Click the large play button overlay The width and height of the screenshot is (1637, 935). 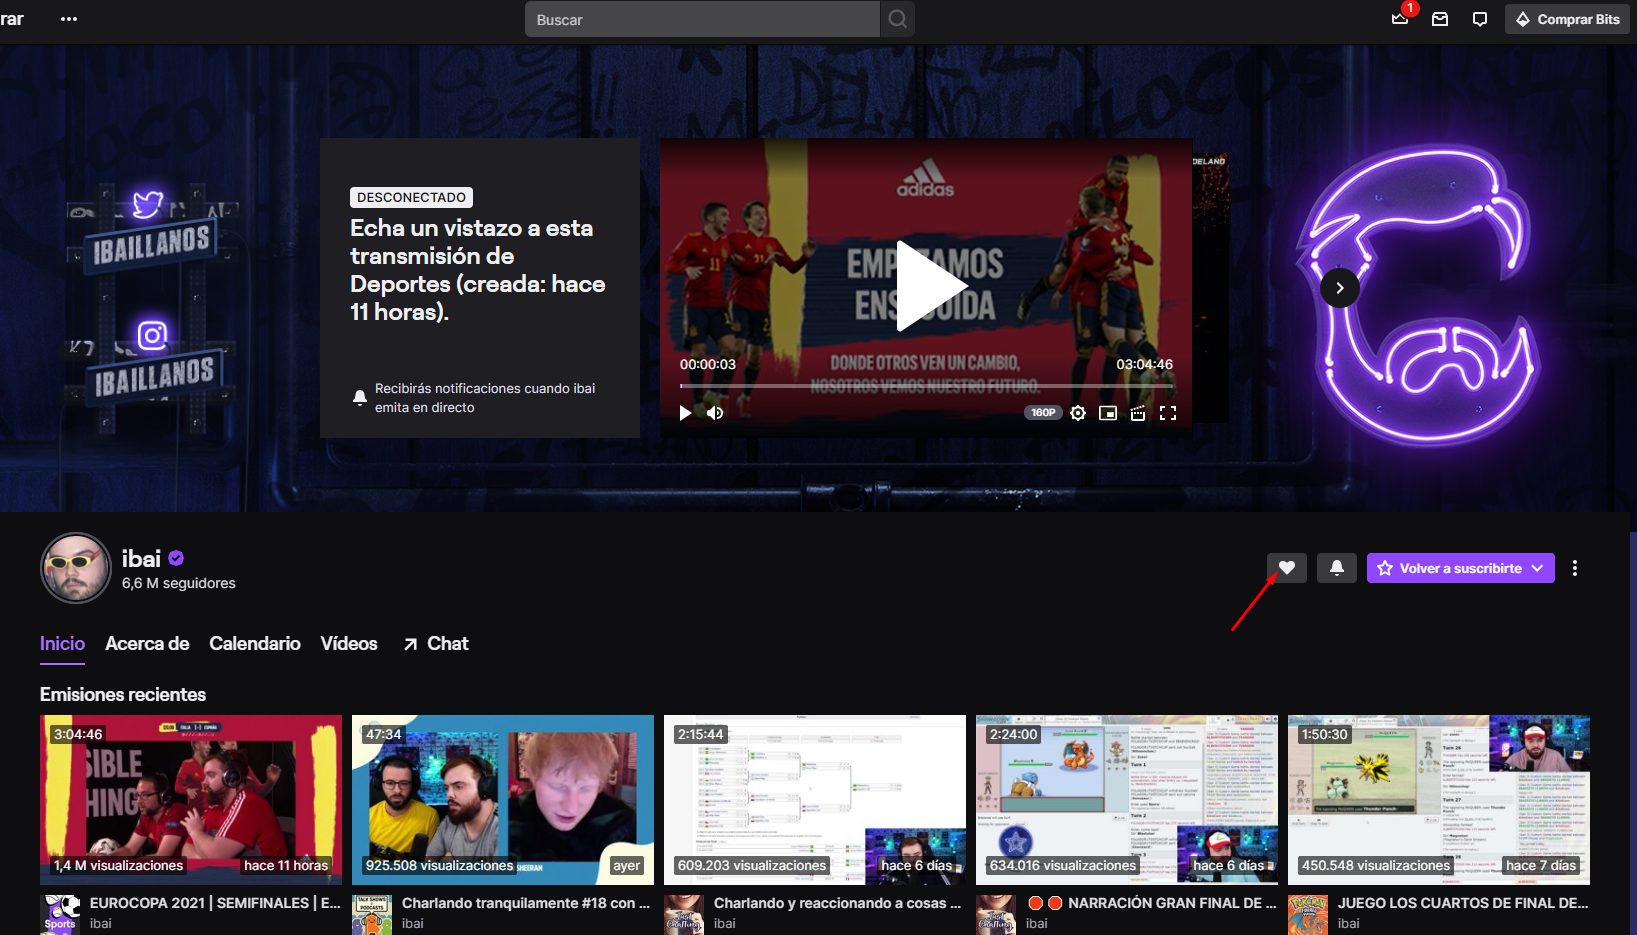[926, 286]
